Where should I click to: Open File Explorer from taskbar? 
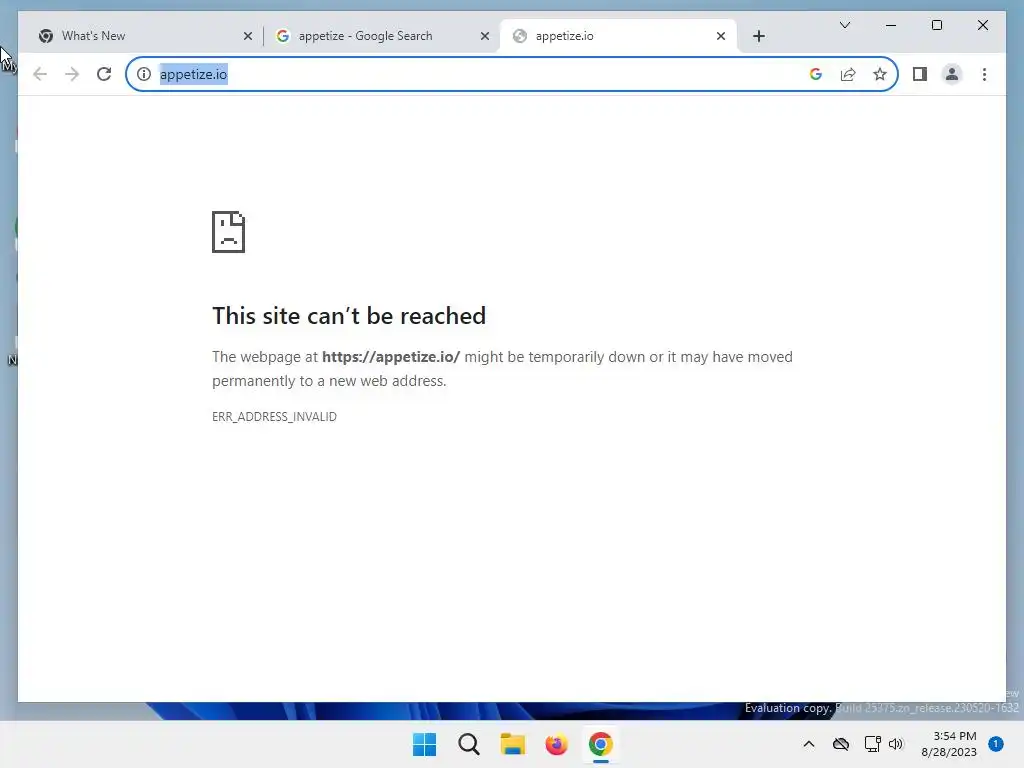point(513,744)
